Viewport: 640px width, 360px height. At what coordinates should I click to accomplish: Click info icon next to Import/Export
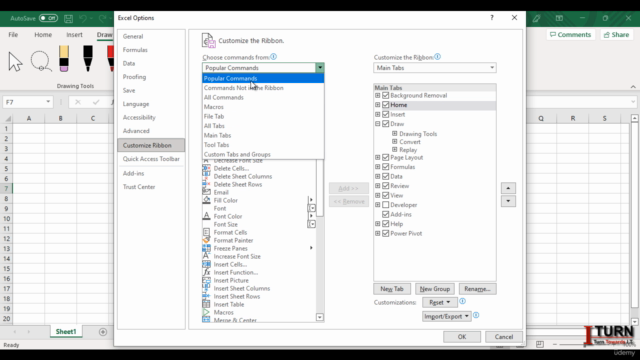[x=476, y=315]
